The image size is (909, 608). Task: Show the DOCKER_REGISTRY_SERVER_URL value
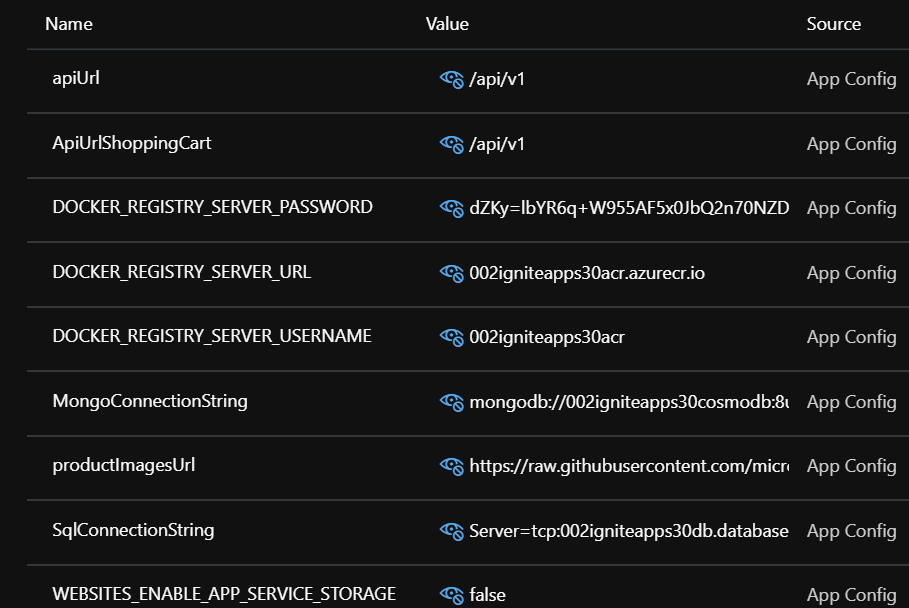[x=450, y=272]
